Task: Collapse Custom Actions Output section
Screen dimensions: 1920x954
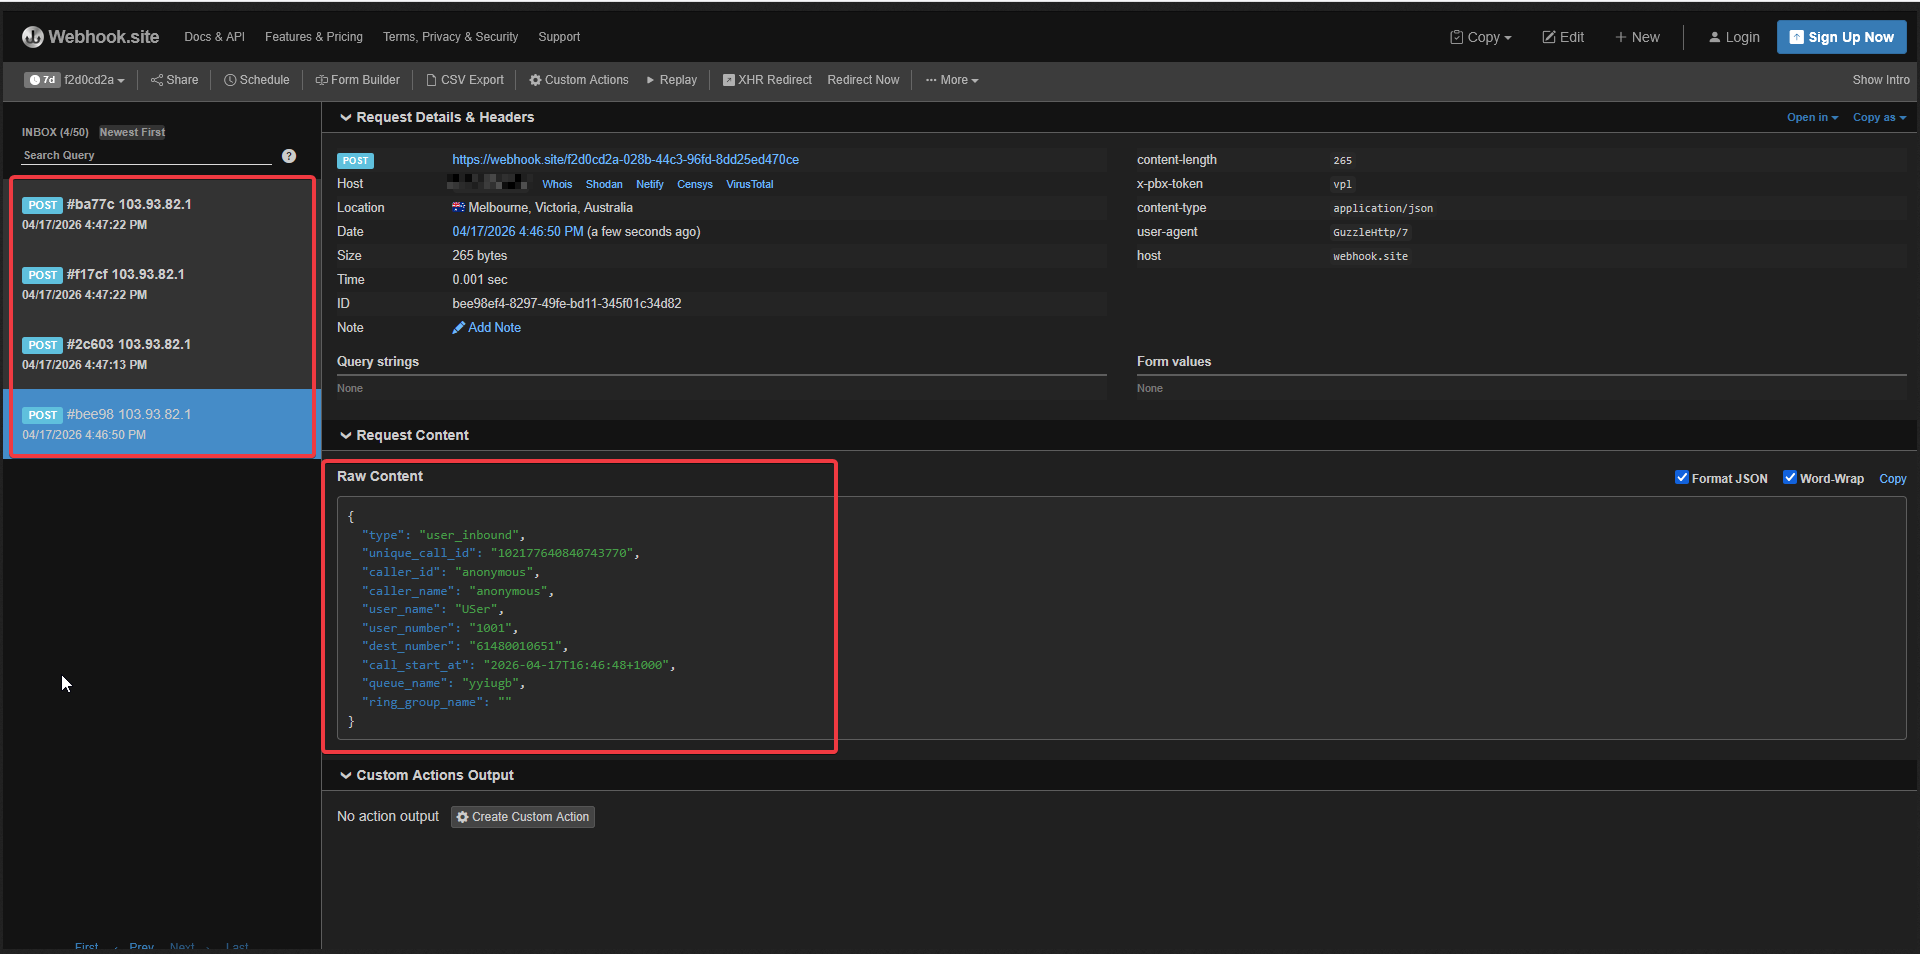Action: (x=427, y=775)
